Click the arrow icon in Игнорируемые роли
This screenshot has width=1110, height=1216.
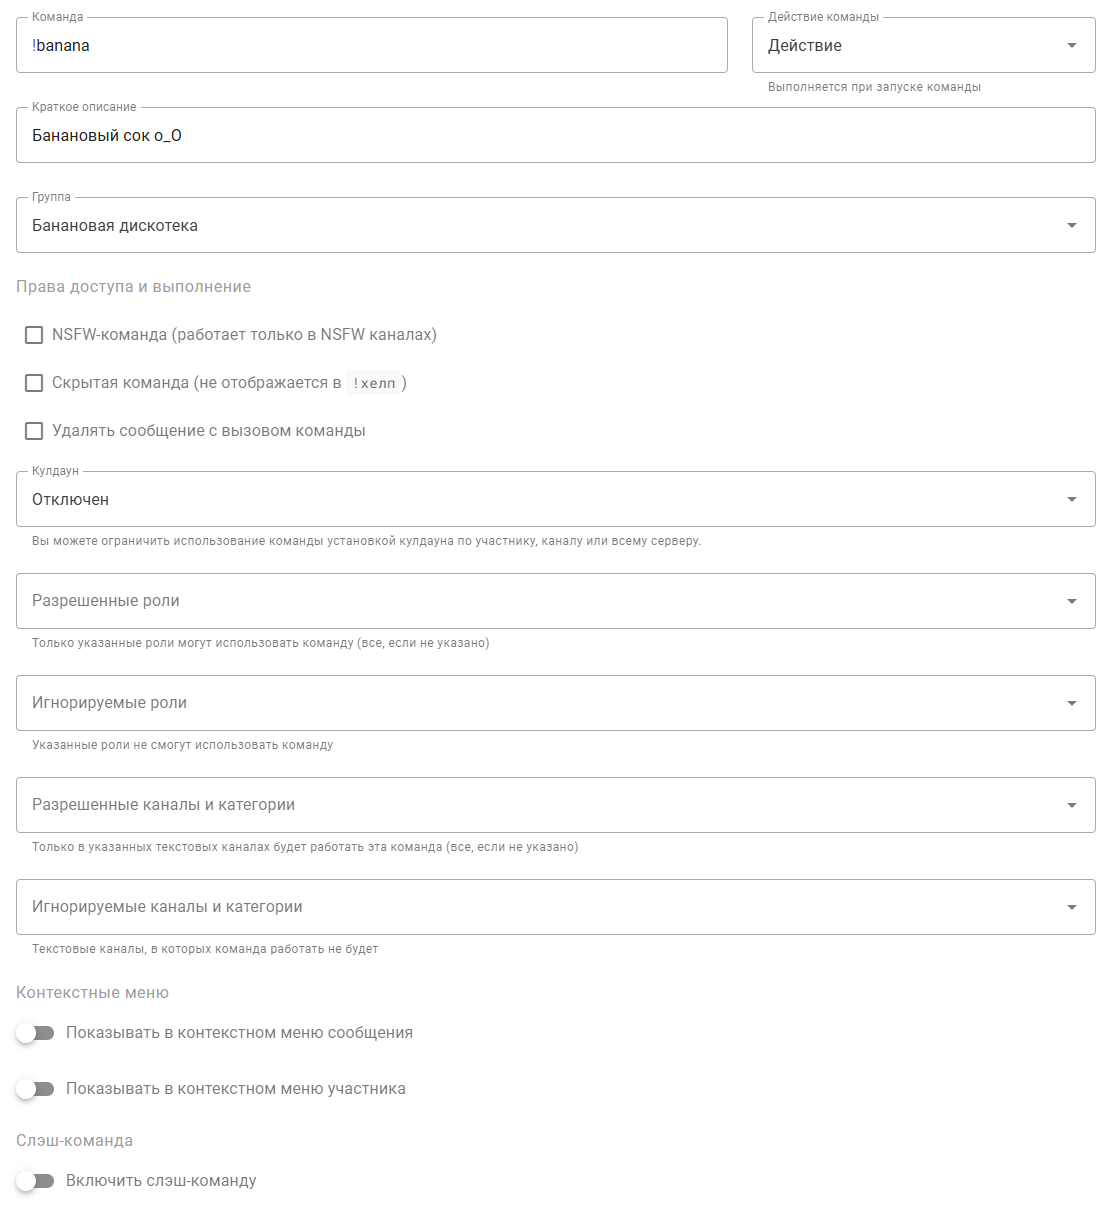tap(1072, 703)
